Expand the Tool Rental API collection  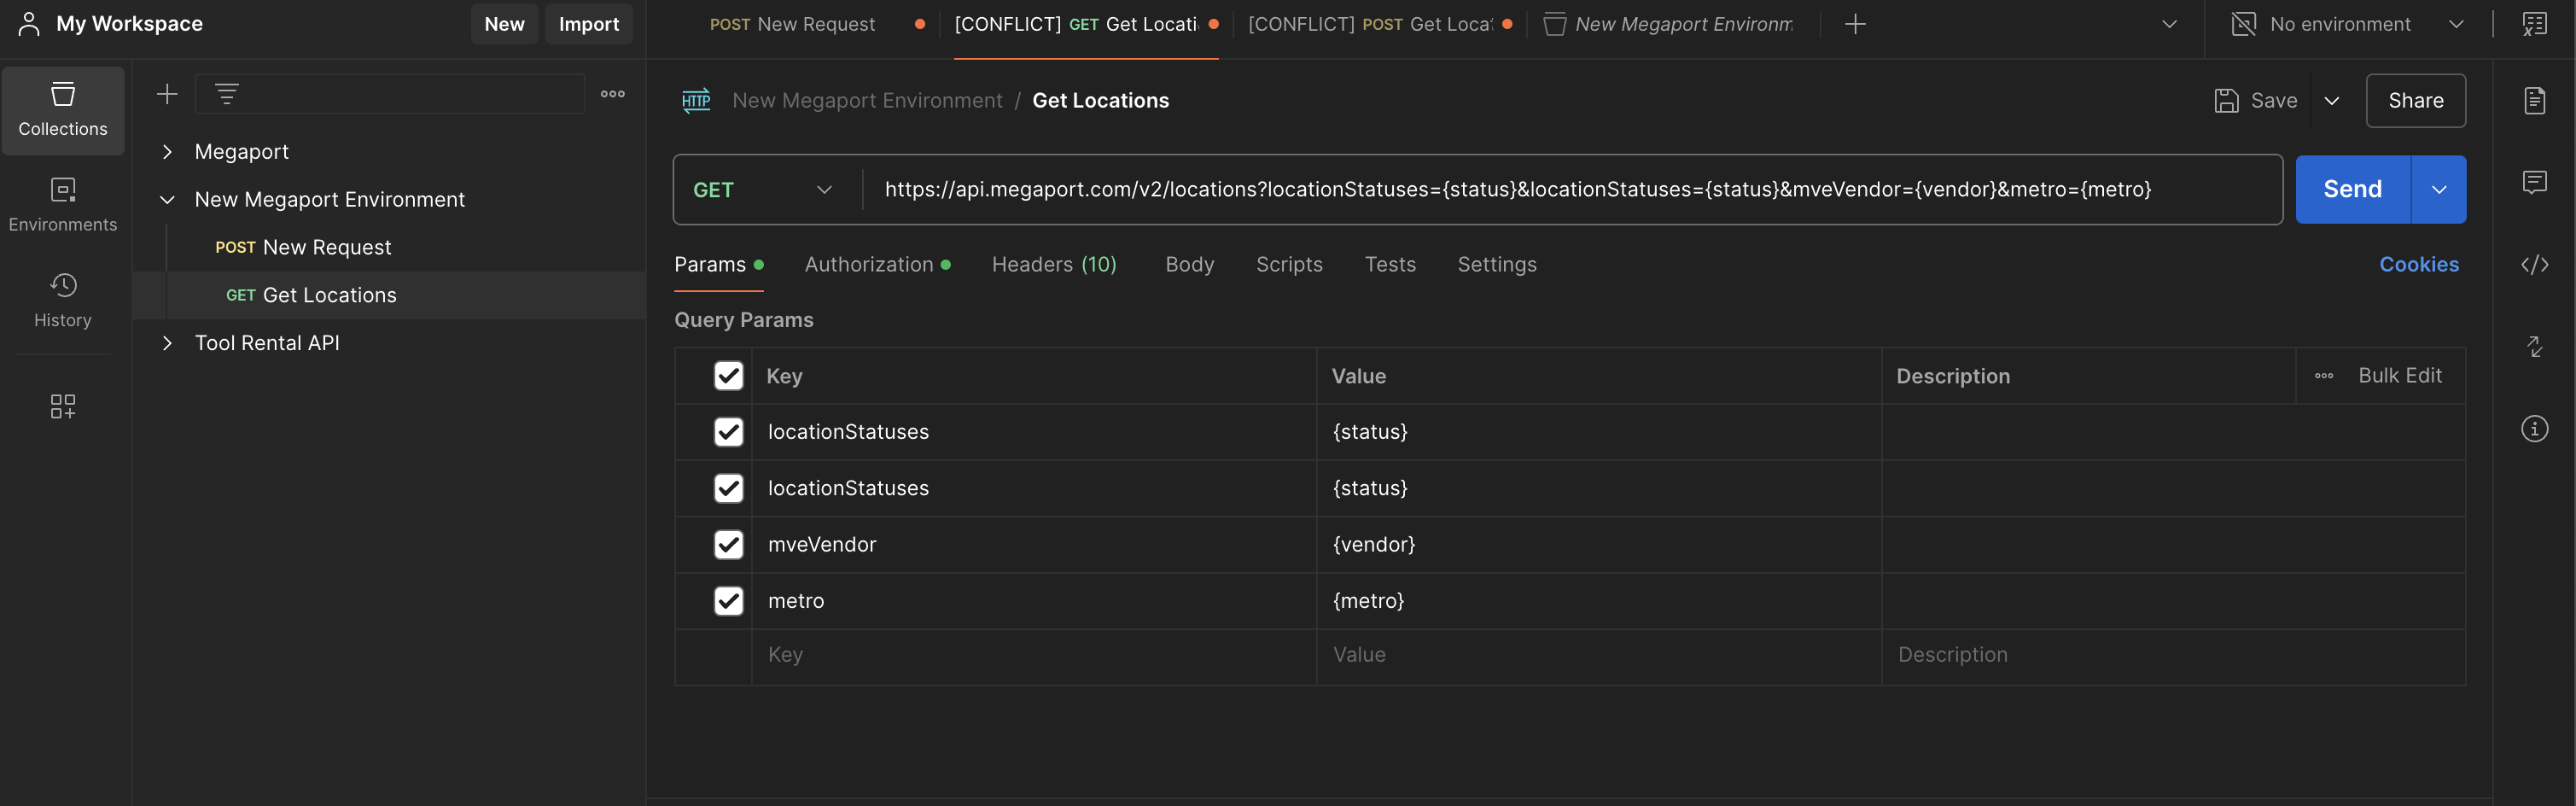167,343
